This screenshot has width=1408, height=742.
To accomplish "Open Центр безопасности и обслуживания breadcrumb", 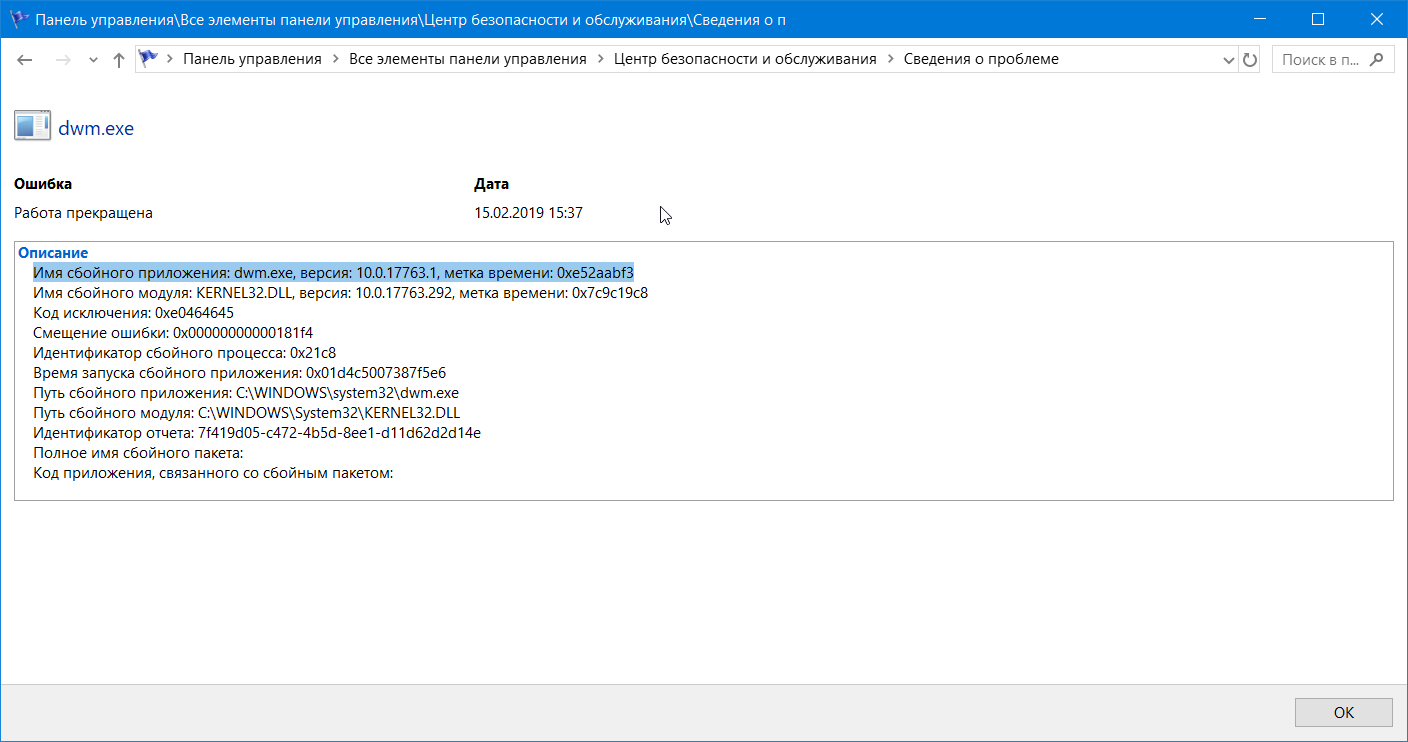I will click(745, 59).
